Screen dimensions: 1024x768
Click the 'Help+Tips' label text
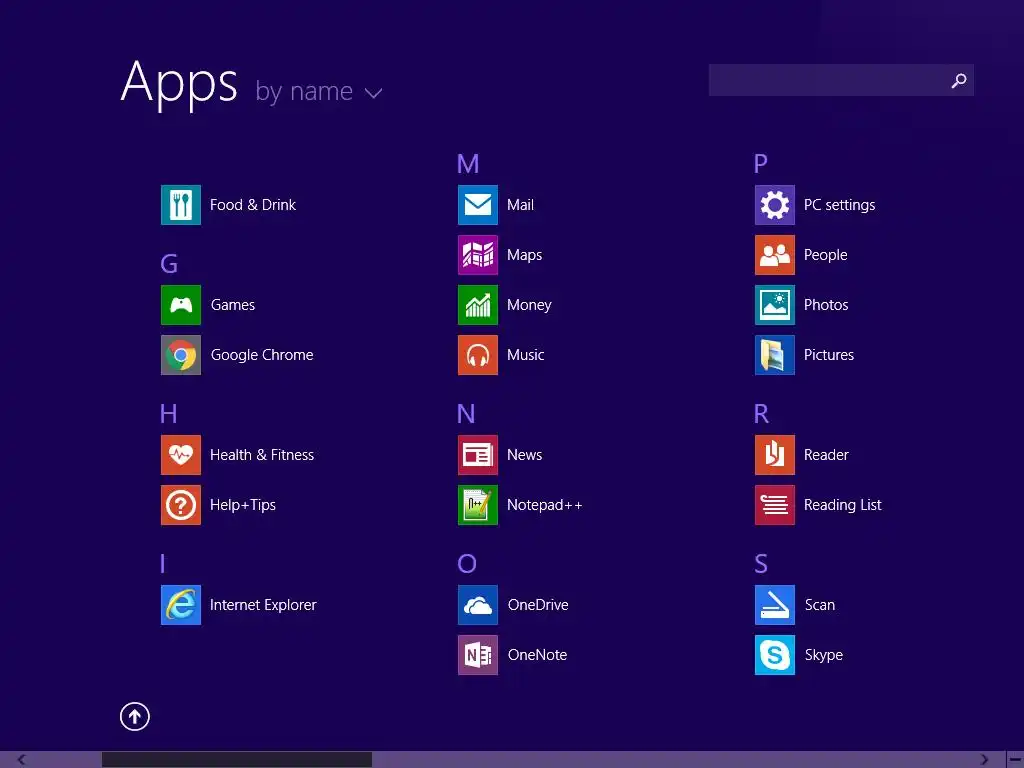[243, 505]
